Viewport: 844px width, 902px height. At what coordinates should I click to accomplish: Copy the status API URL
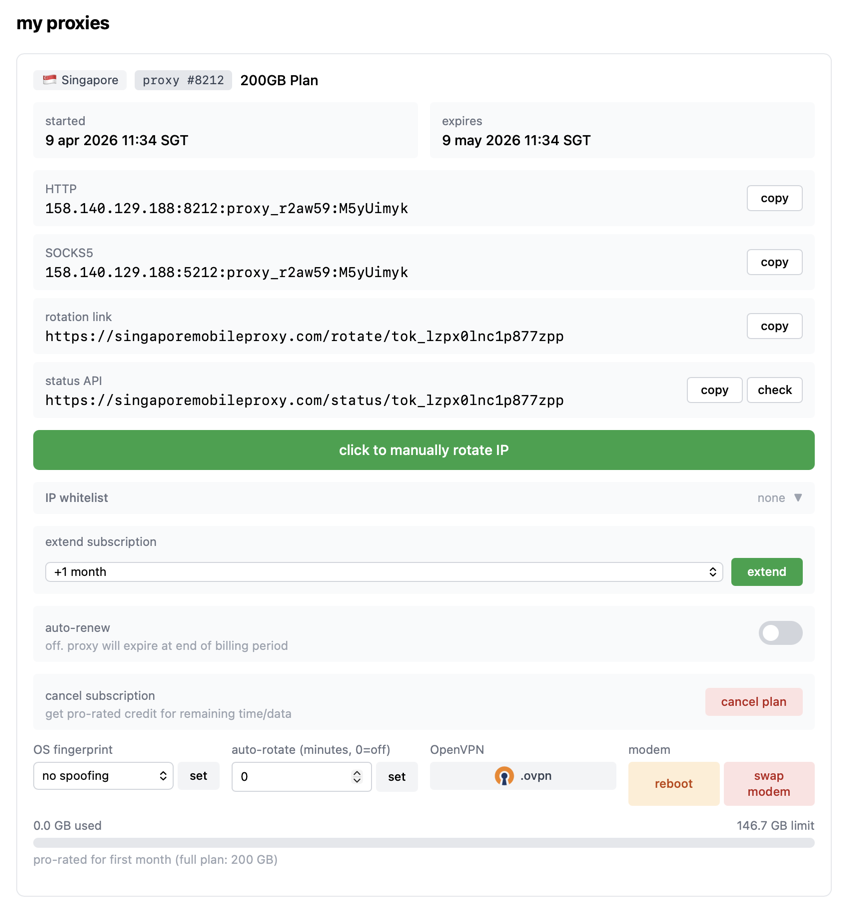click(714, 390)
